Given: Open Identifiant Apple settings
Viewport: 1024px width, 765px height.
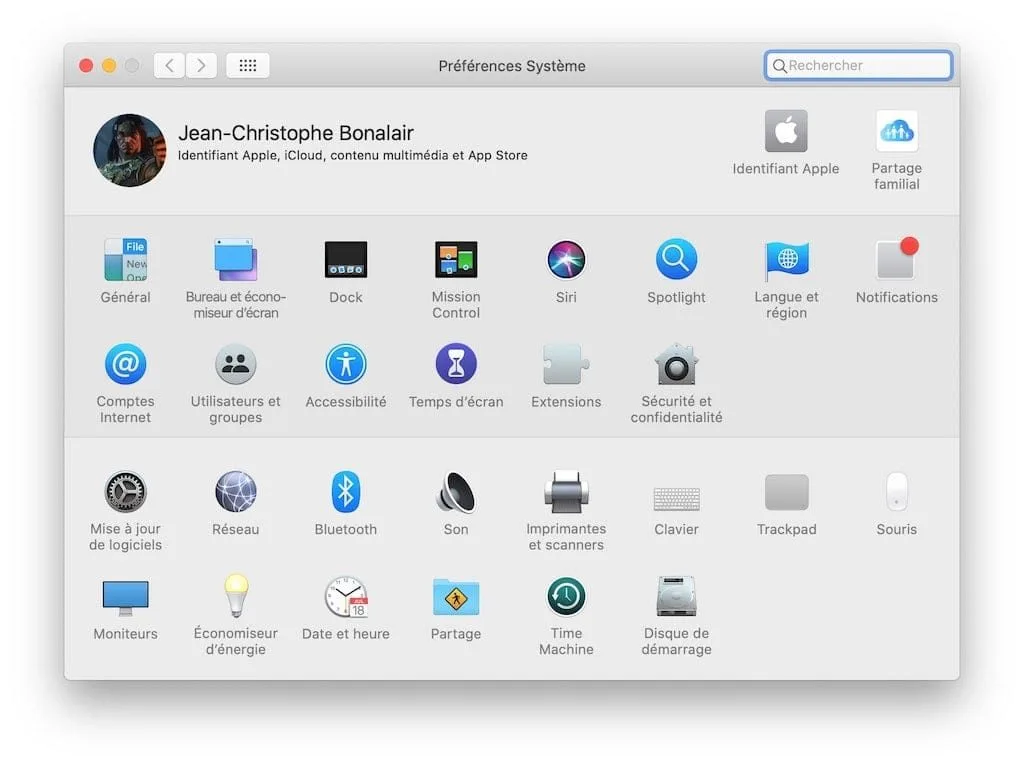Looking at the screenshot, I should click(786, 131).
